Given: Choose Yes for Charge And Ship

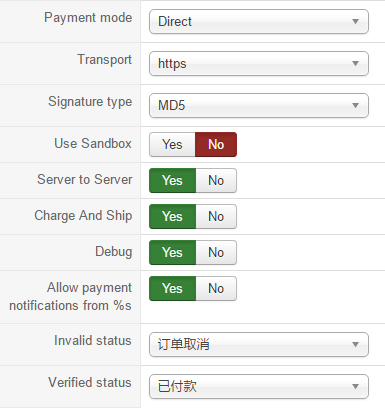Looking at the screenshot, I should pyautogui.click(x=172, y=217).
